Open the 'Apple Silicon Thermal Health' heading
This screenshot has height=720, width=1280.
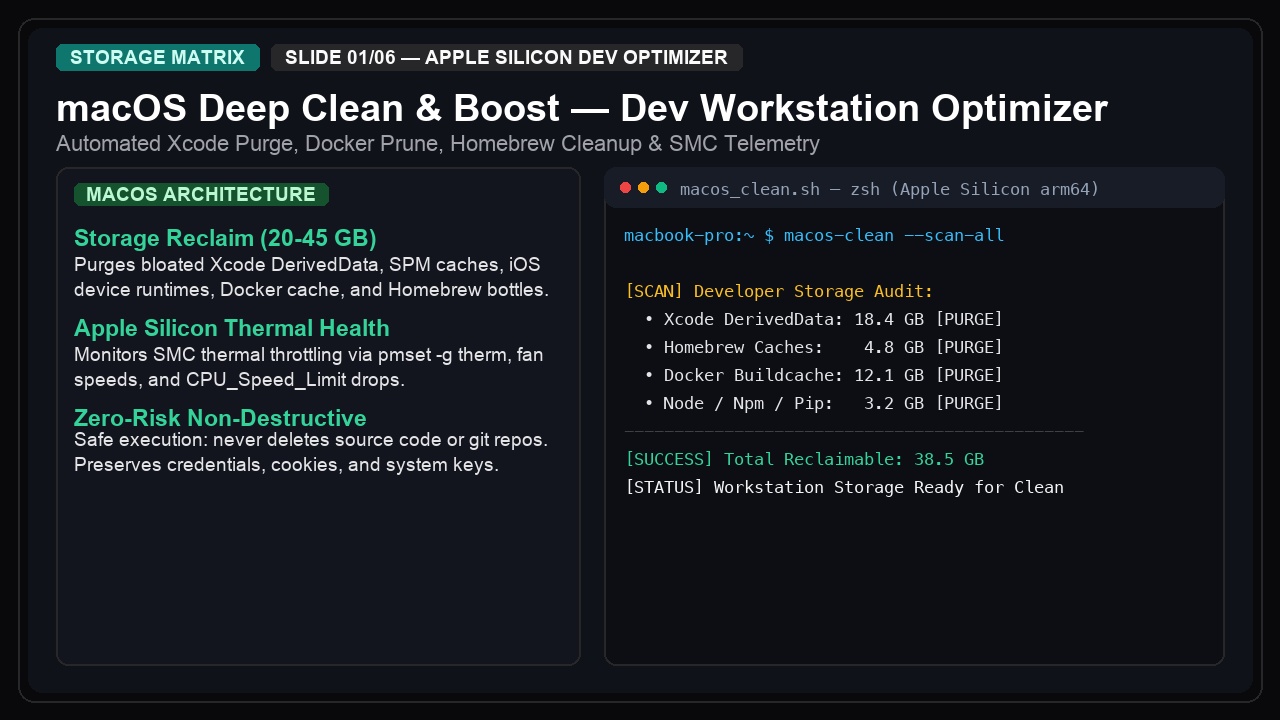pos(232,328)
